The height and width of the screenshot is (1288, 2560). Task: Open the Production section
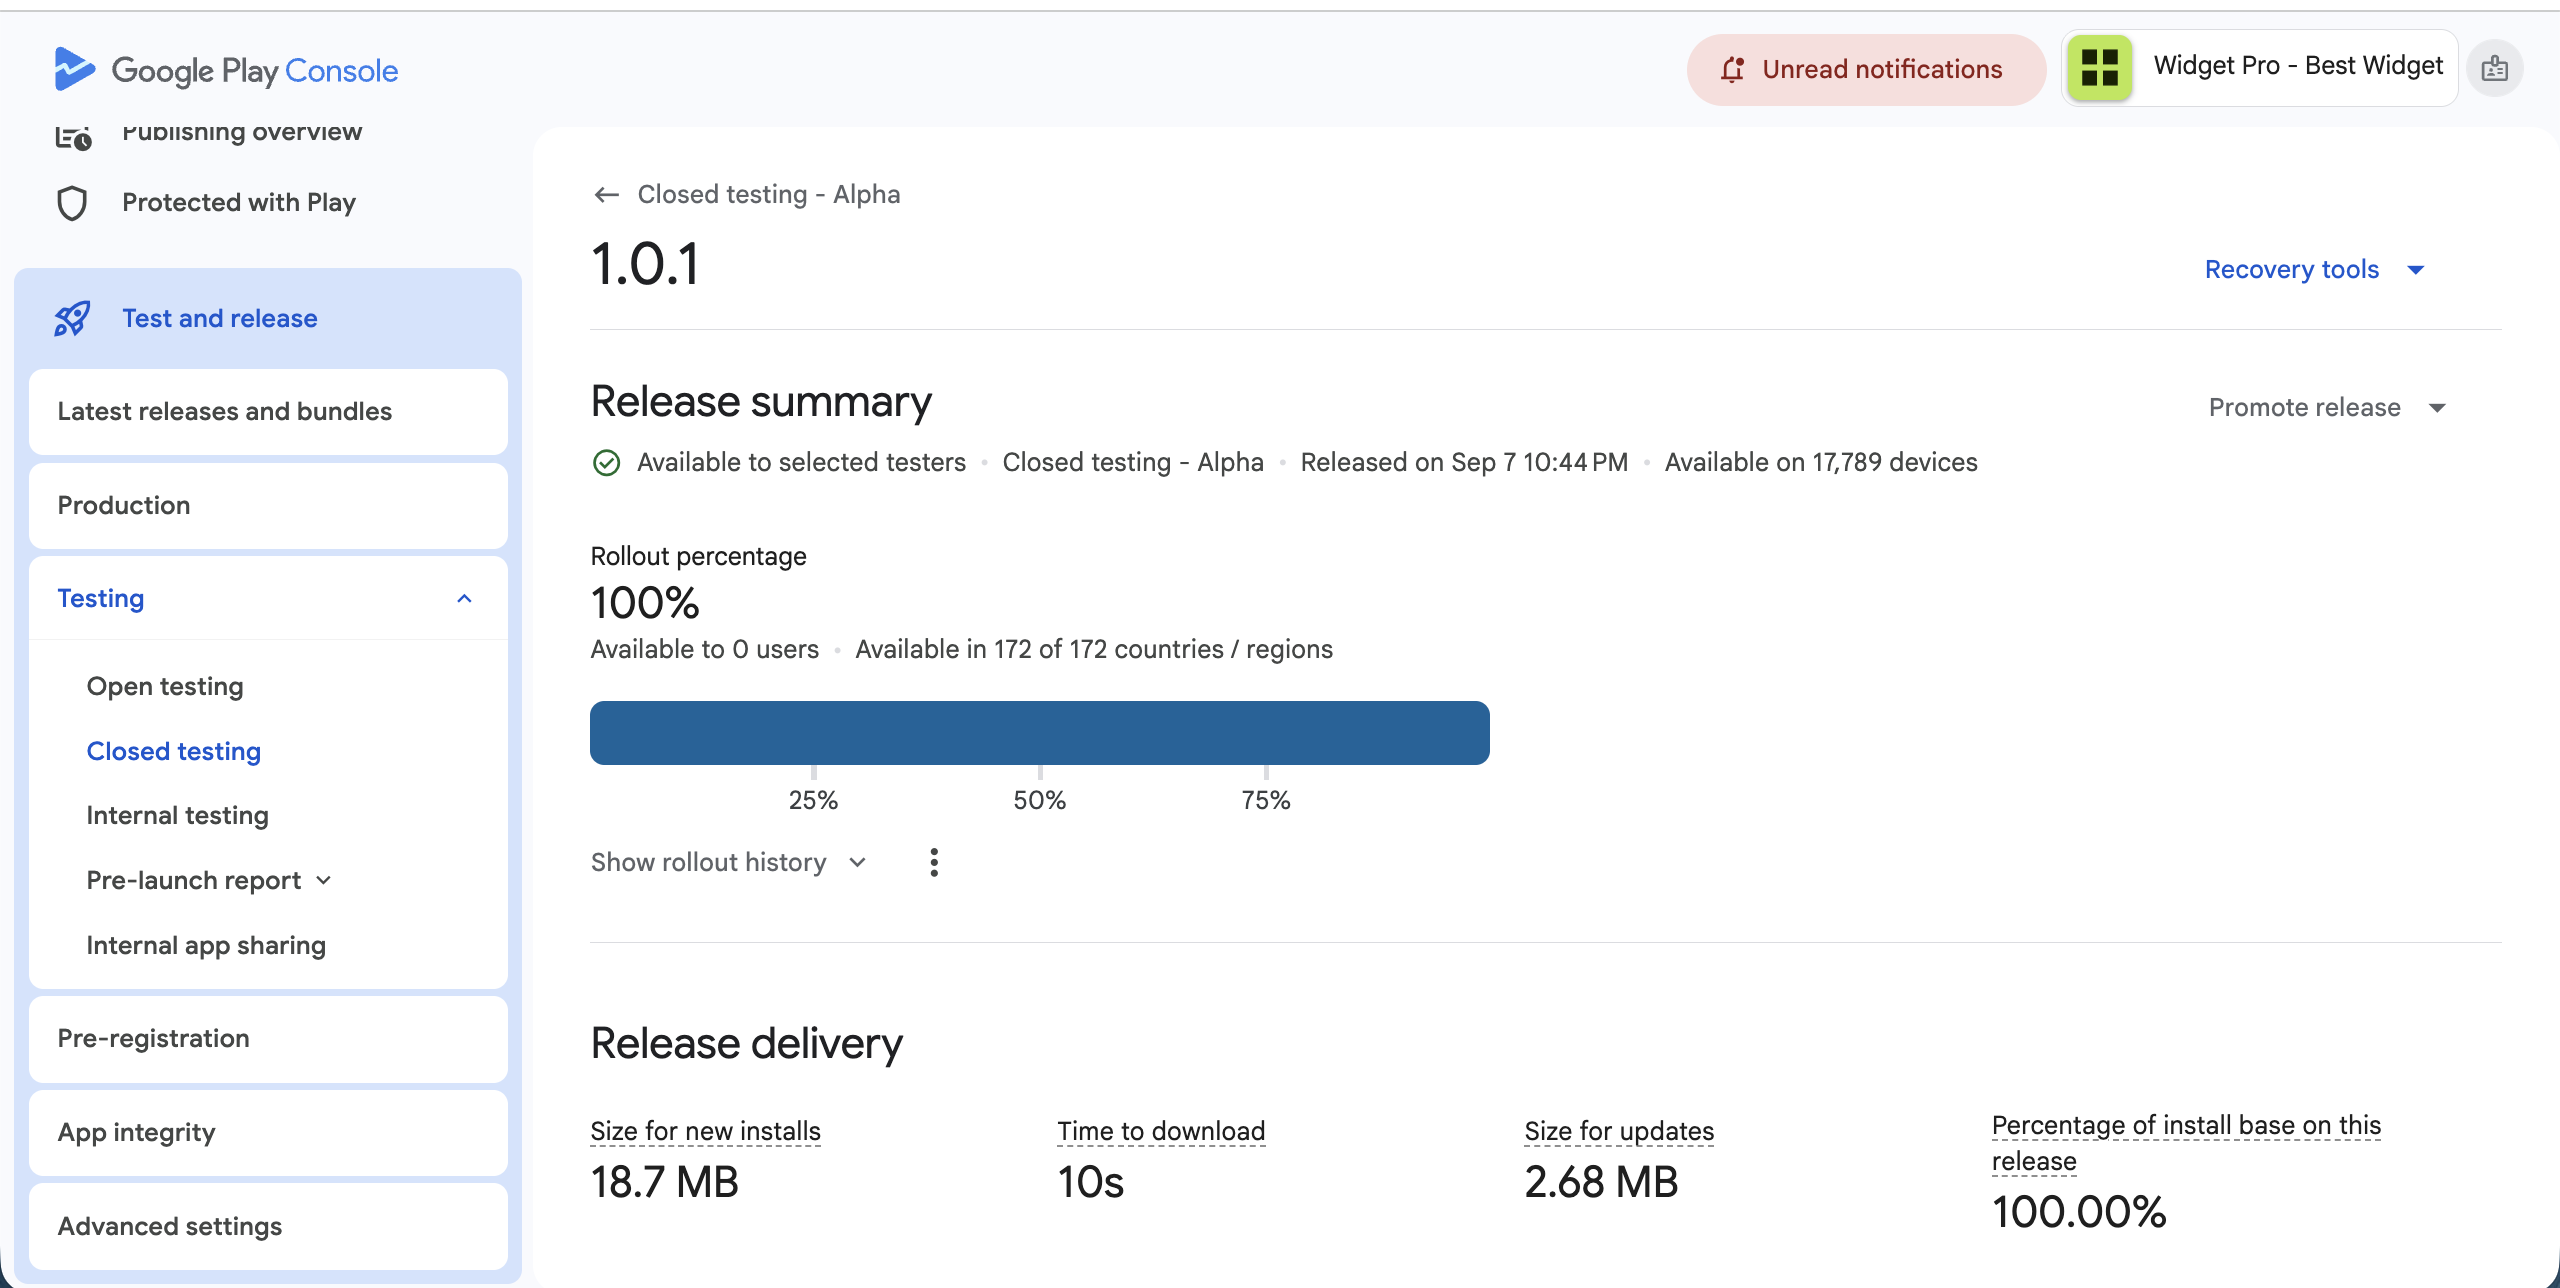click(x=268, y=505)
